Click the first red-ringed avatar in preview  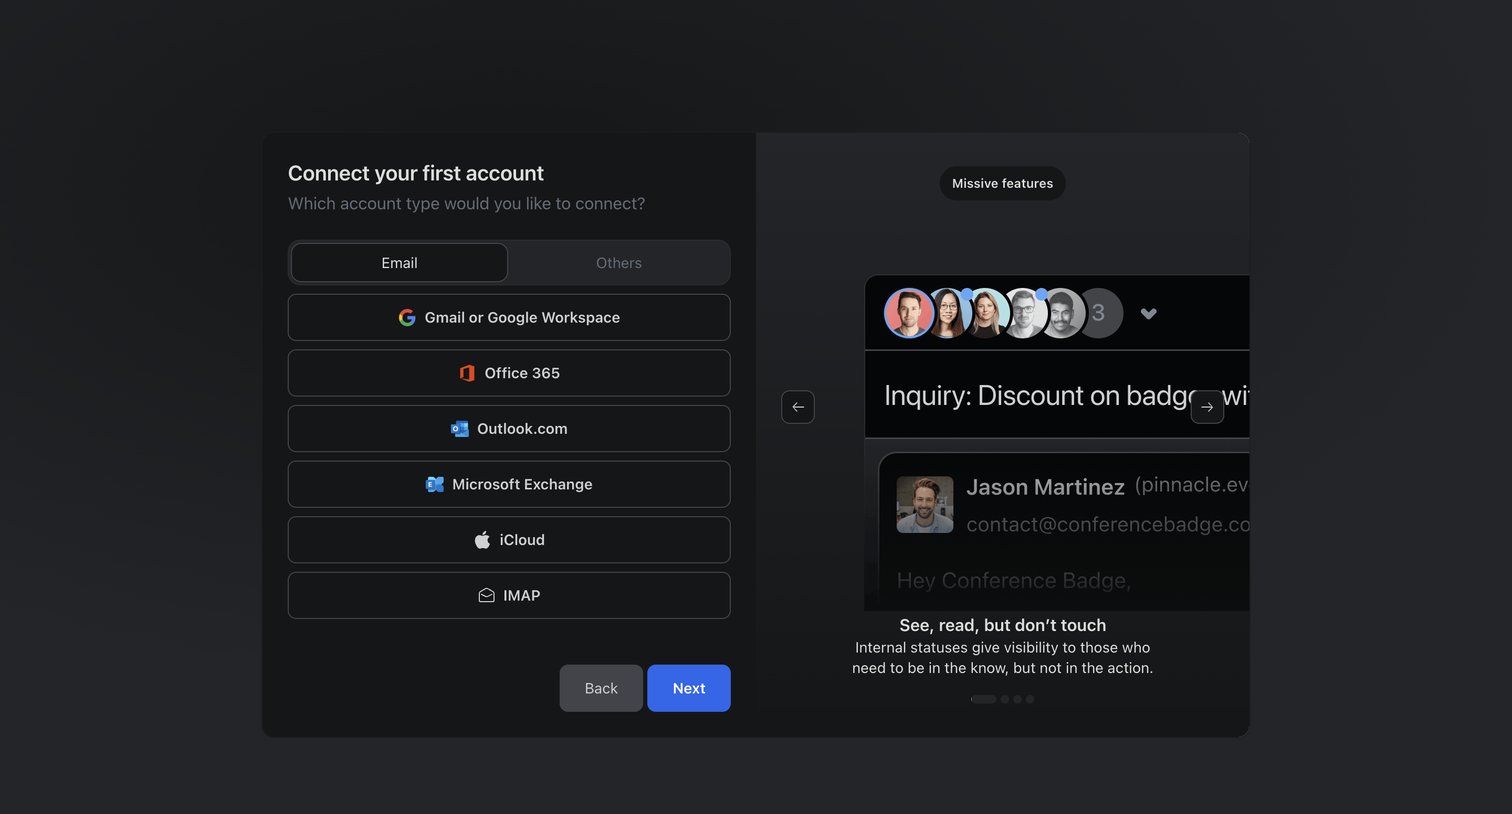tap(909, 313)
